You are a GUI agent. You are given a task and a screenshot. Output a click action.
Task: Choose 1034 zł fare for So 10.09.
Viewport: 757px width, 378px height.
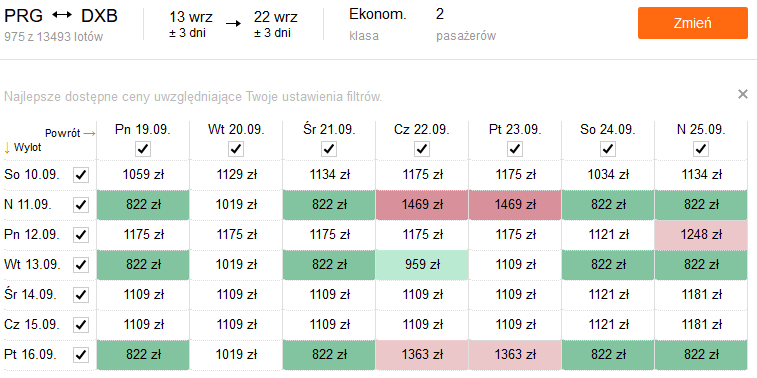coord(608,175)
